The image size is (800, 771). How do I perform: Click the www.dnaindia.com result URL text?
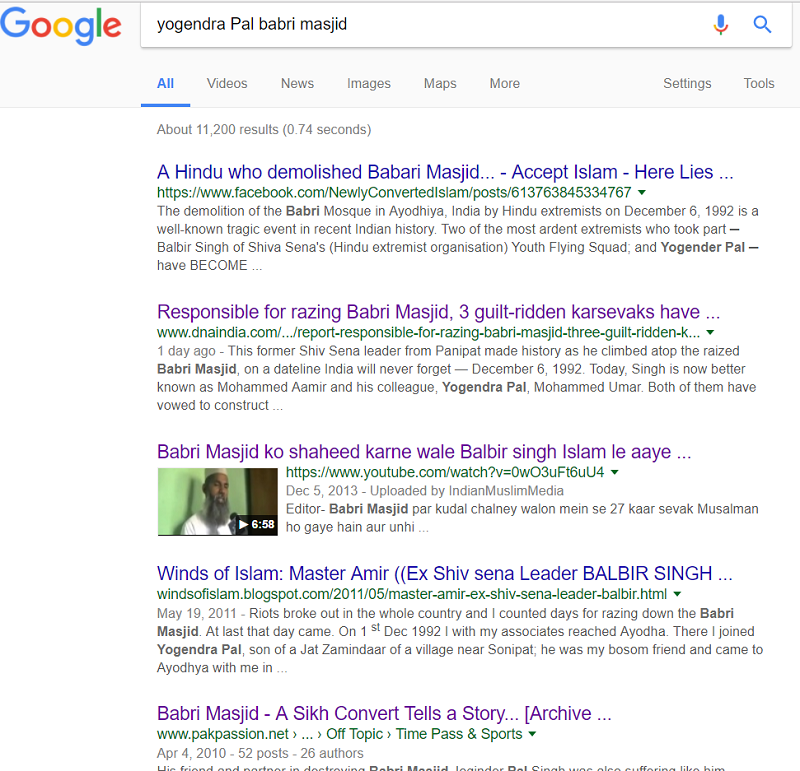tap(429, 333)
